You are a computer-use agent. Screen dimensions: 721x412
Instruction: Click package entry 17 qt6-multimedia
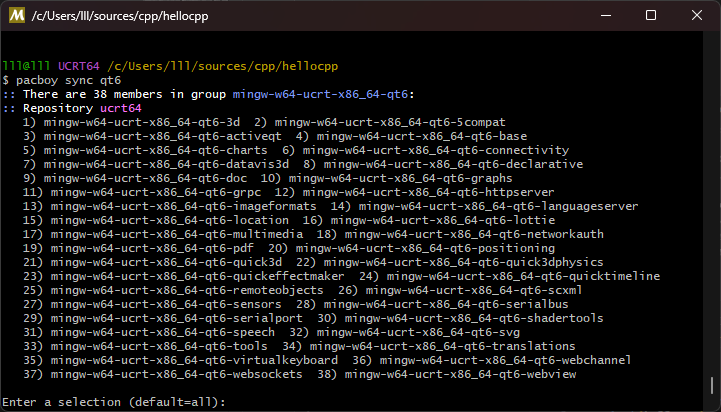[x=163, y=234]
